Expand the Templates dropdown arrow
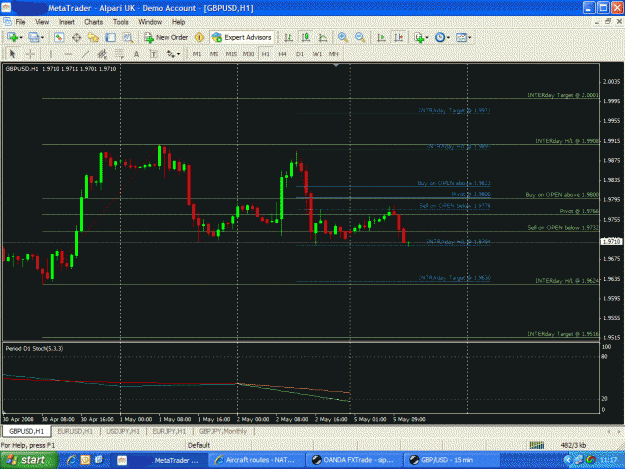 pyautogui.click(x=470, y=38)
